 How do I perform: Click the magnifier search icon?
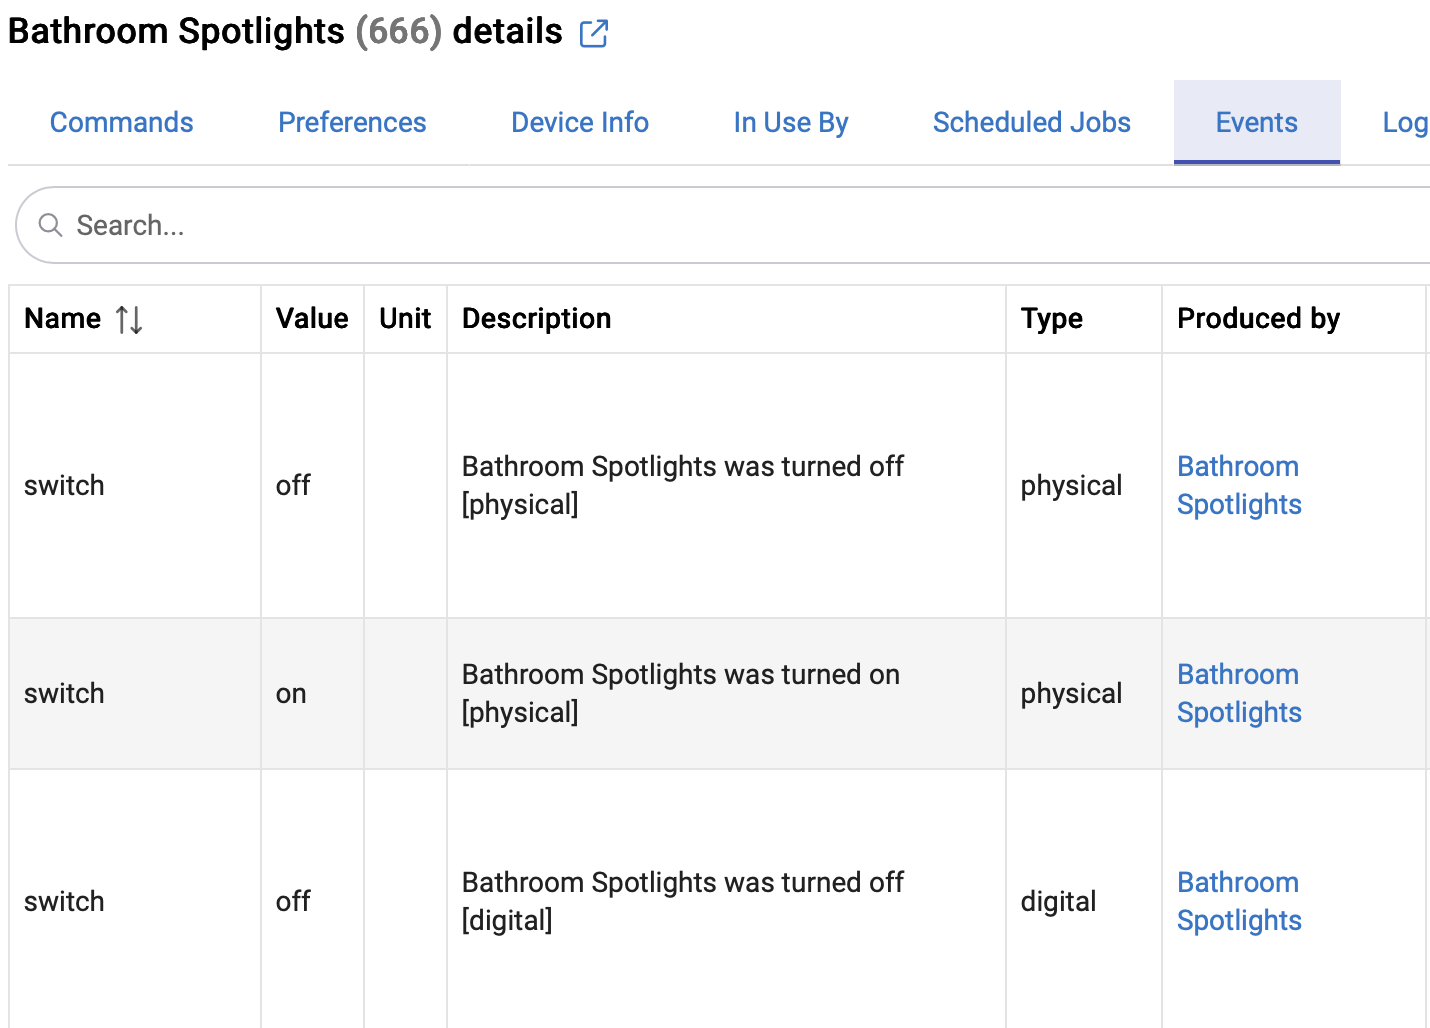click(x=50, y=225)
